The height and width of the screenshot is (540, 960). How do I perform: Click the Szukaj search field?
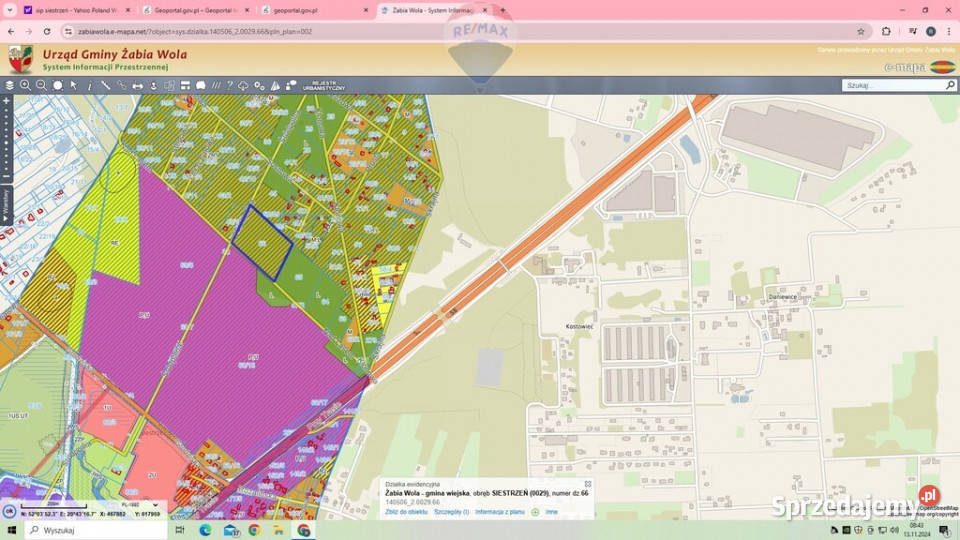pyautogui.click(x=892, y=86)
